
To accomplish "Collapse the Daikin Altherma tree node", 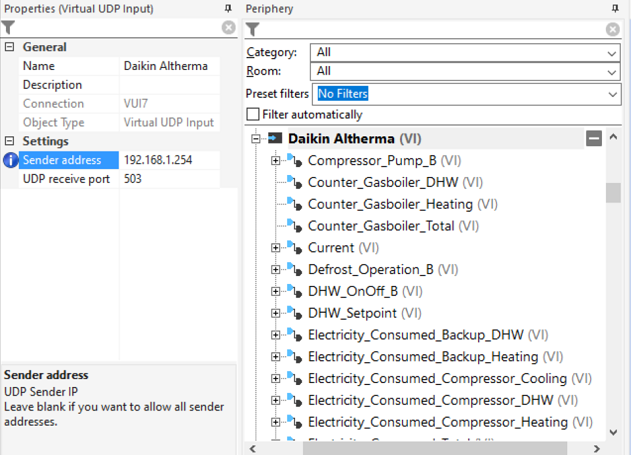I will (x=256, y=139).
